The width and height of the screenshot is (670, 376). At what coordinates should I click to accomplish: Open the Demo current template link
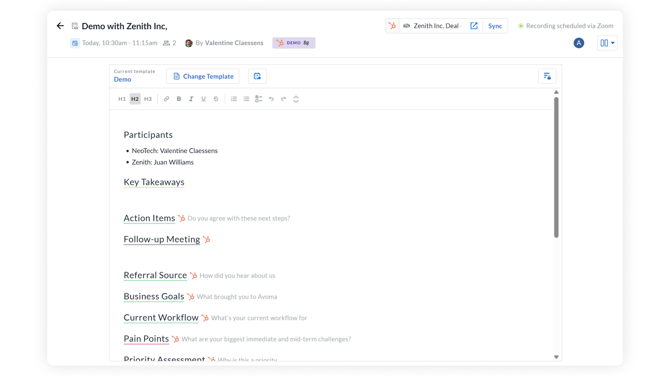(122, 79)
